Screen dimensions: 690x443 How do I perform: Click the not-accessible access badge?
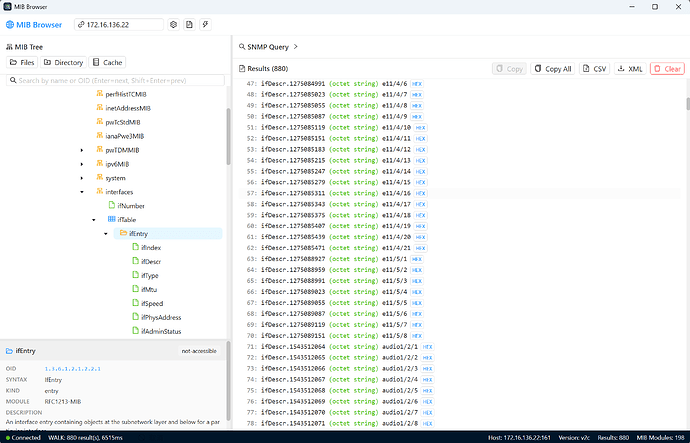point(199,351)
